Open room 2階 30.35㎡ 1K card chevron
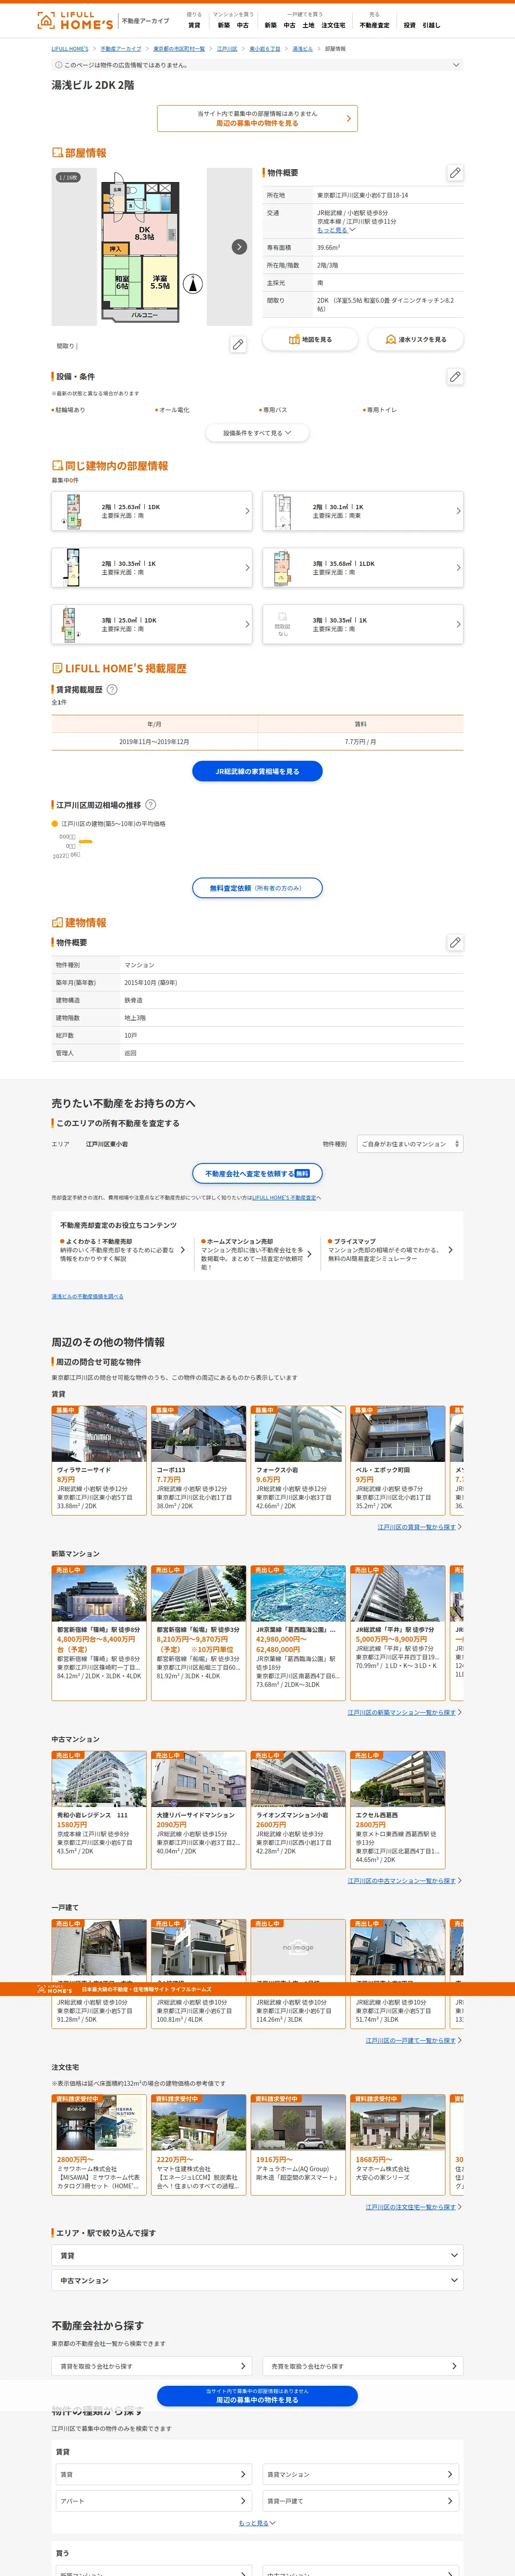 (247, 568)
